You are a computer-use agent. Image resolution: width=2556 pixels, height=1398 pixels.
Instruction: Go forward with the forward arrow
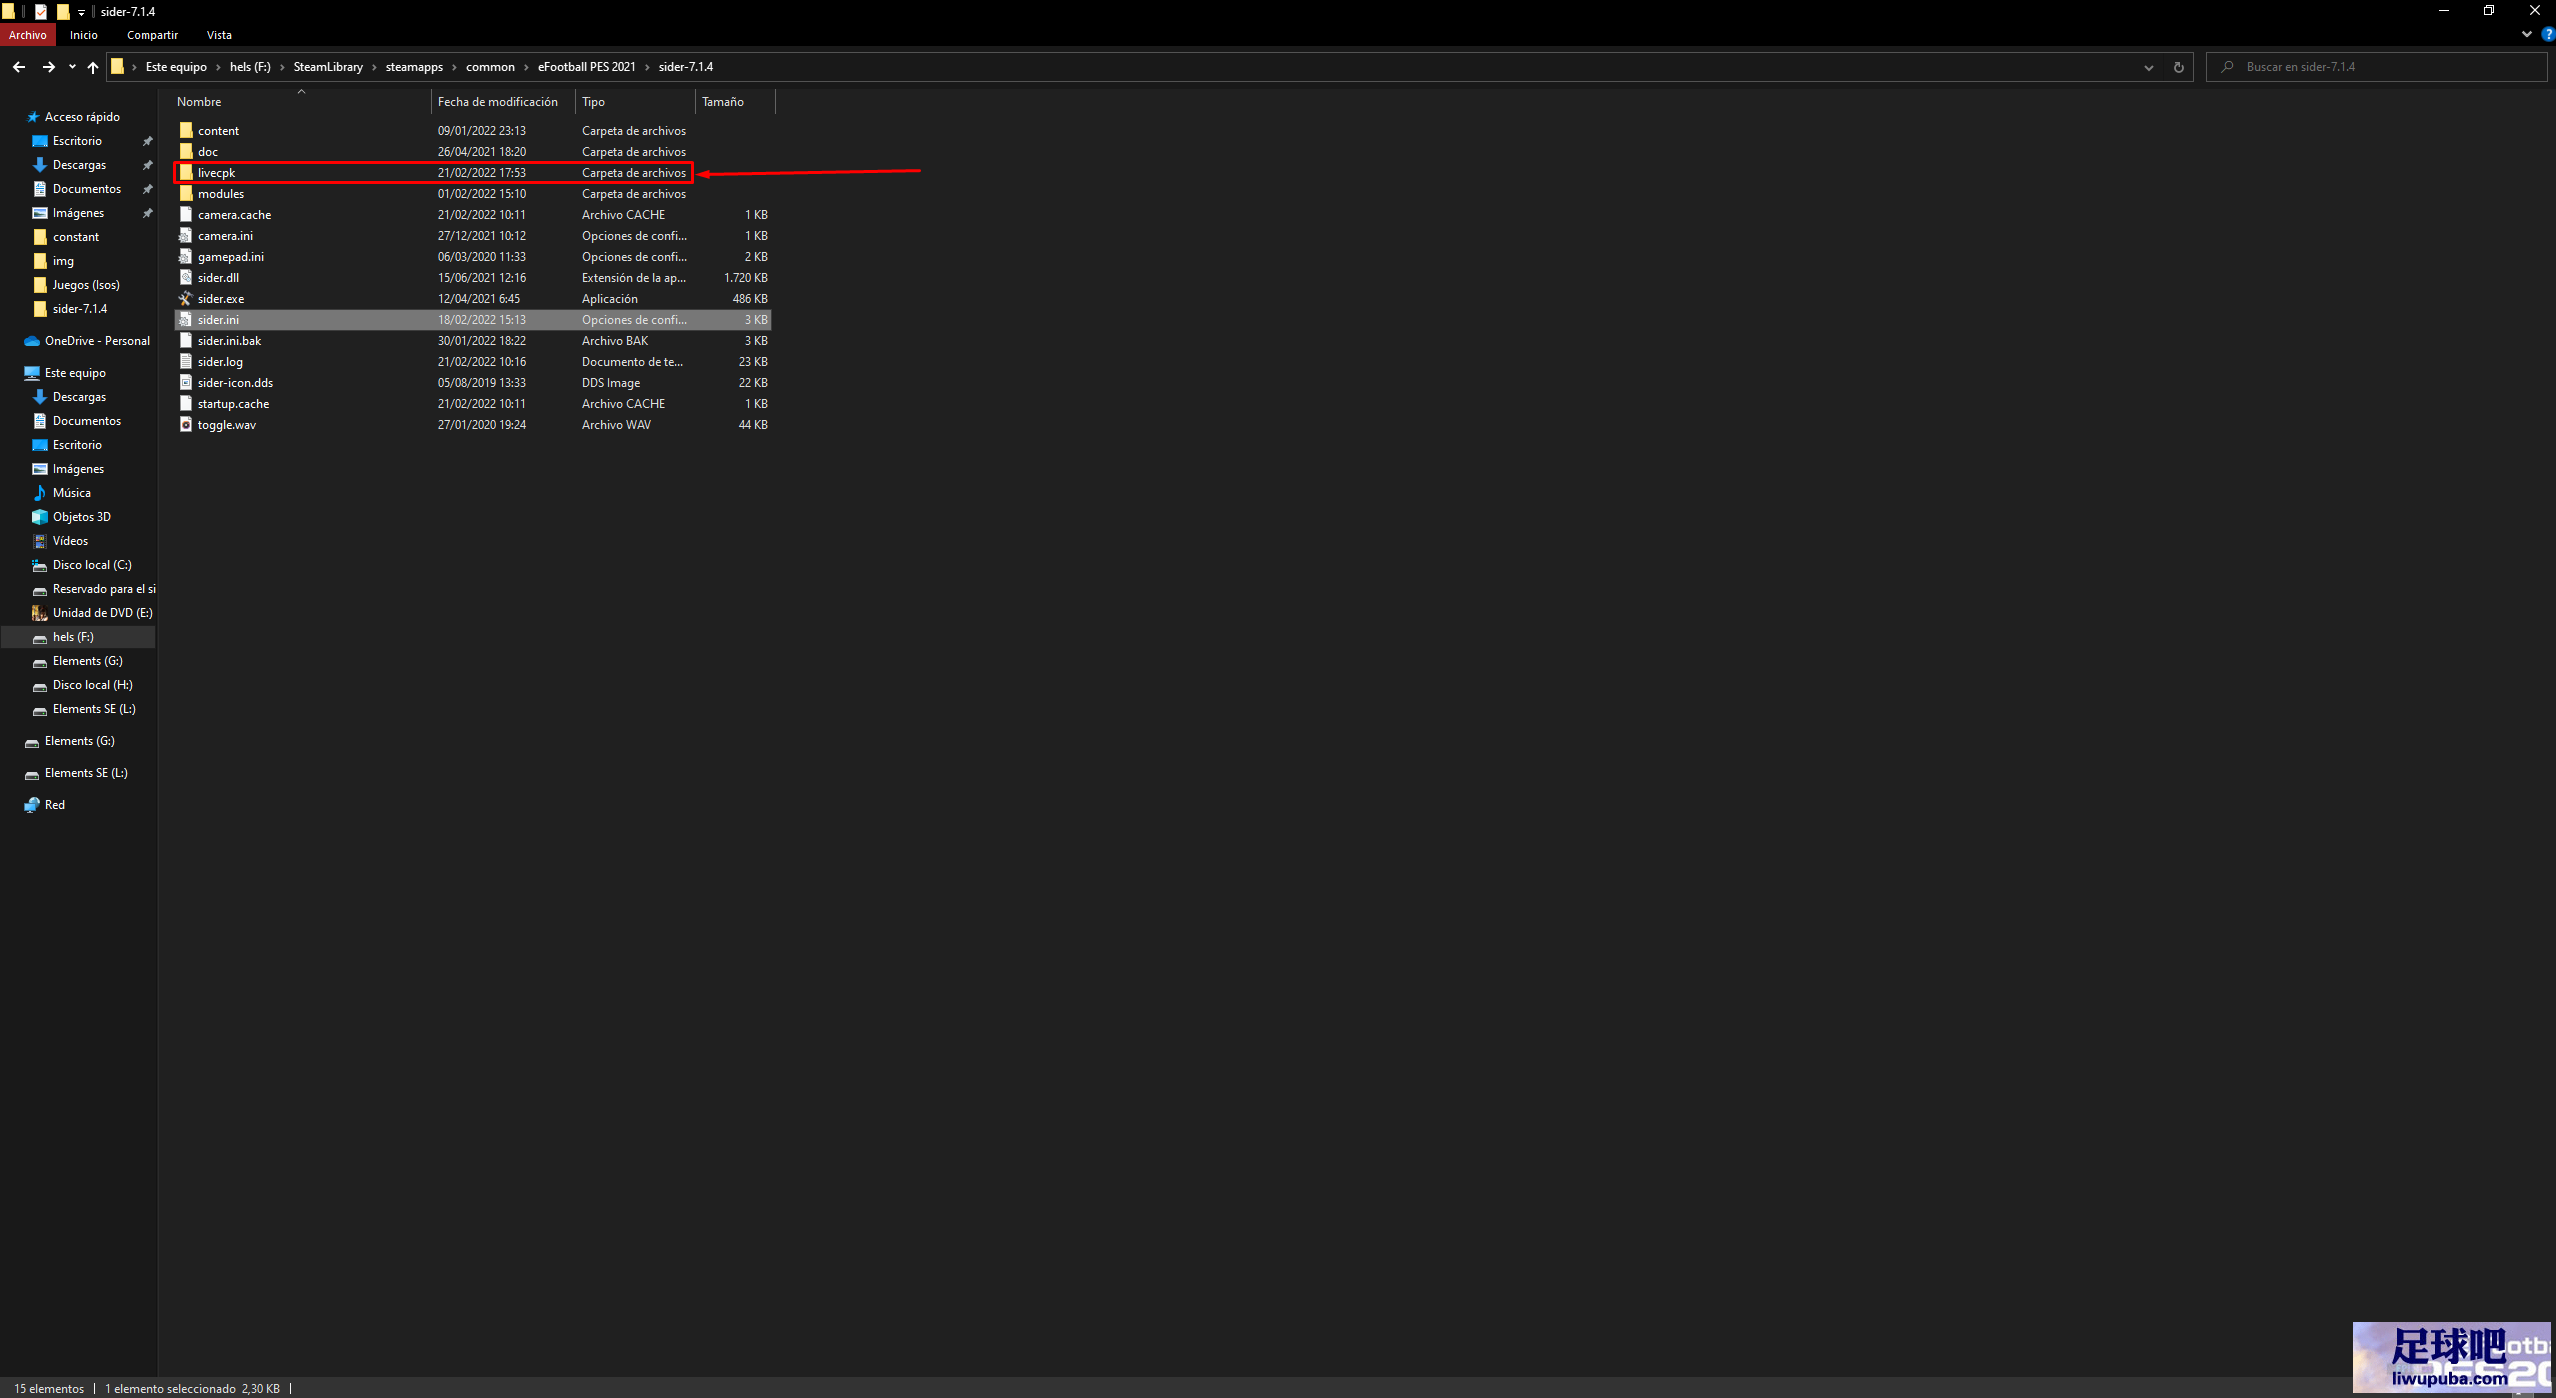48,67
